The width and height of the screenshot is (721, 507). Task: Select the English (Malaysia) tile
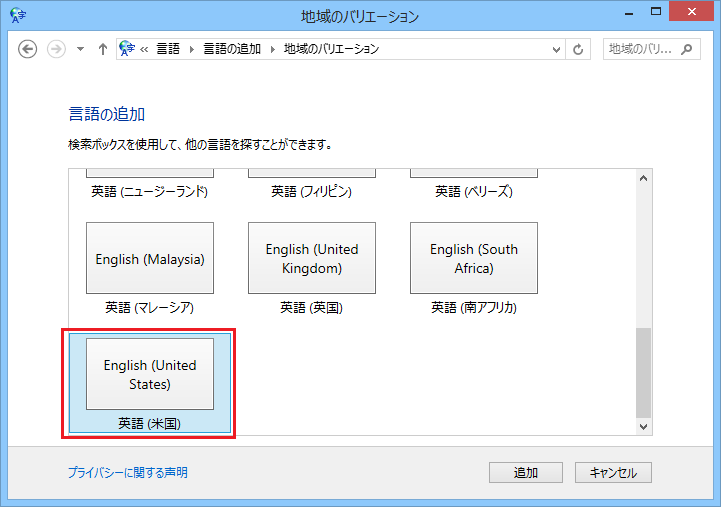(x=150, y=258)
